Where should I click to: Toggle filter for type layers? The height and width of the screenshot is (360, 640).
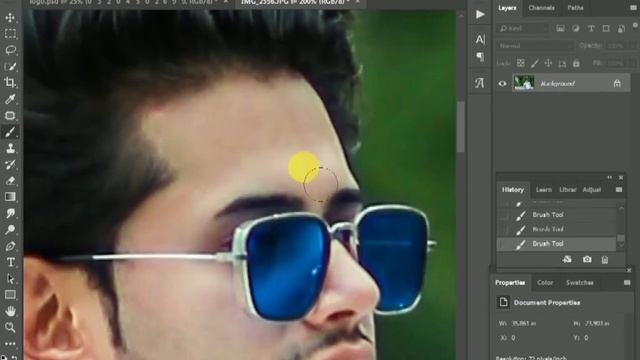click(x=591, y=28)
